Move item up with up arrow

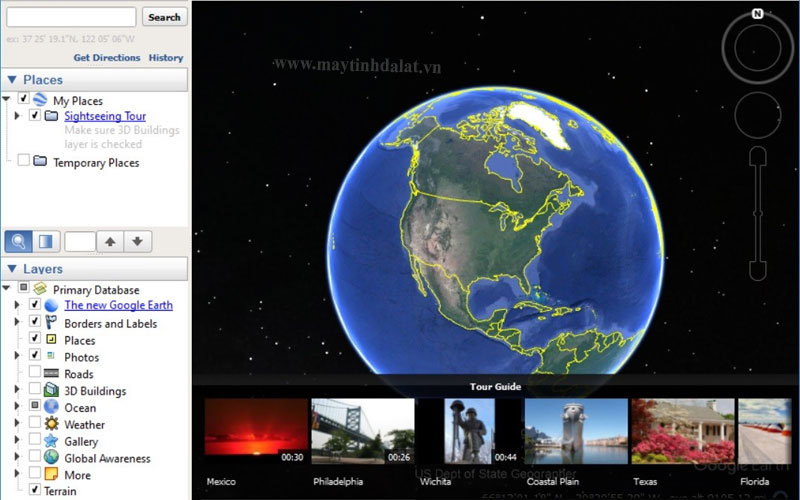tap(110, 241)
